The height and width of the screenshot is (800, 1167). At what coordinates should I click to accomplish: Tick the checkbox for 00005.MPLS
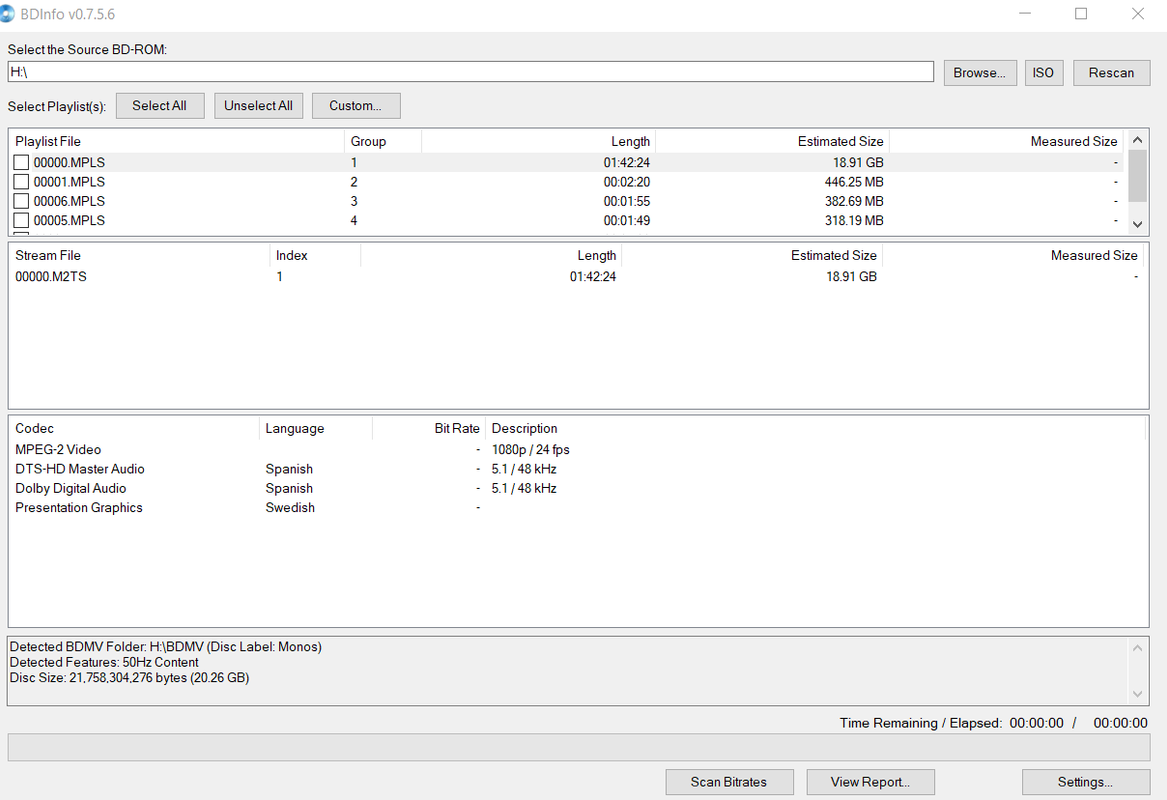point(21,220)
